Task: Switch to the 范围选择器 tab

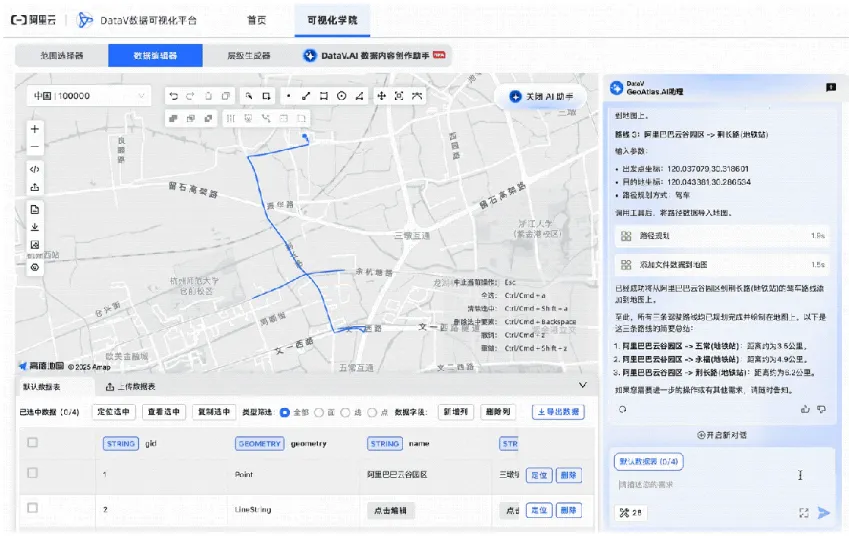Action: click(62, 55)
